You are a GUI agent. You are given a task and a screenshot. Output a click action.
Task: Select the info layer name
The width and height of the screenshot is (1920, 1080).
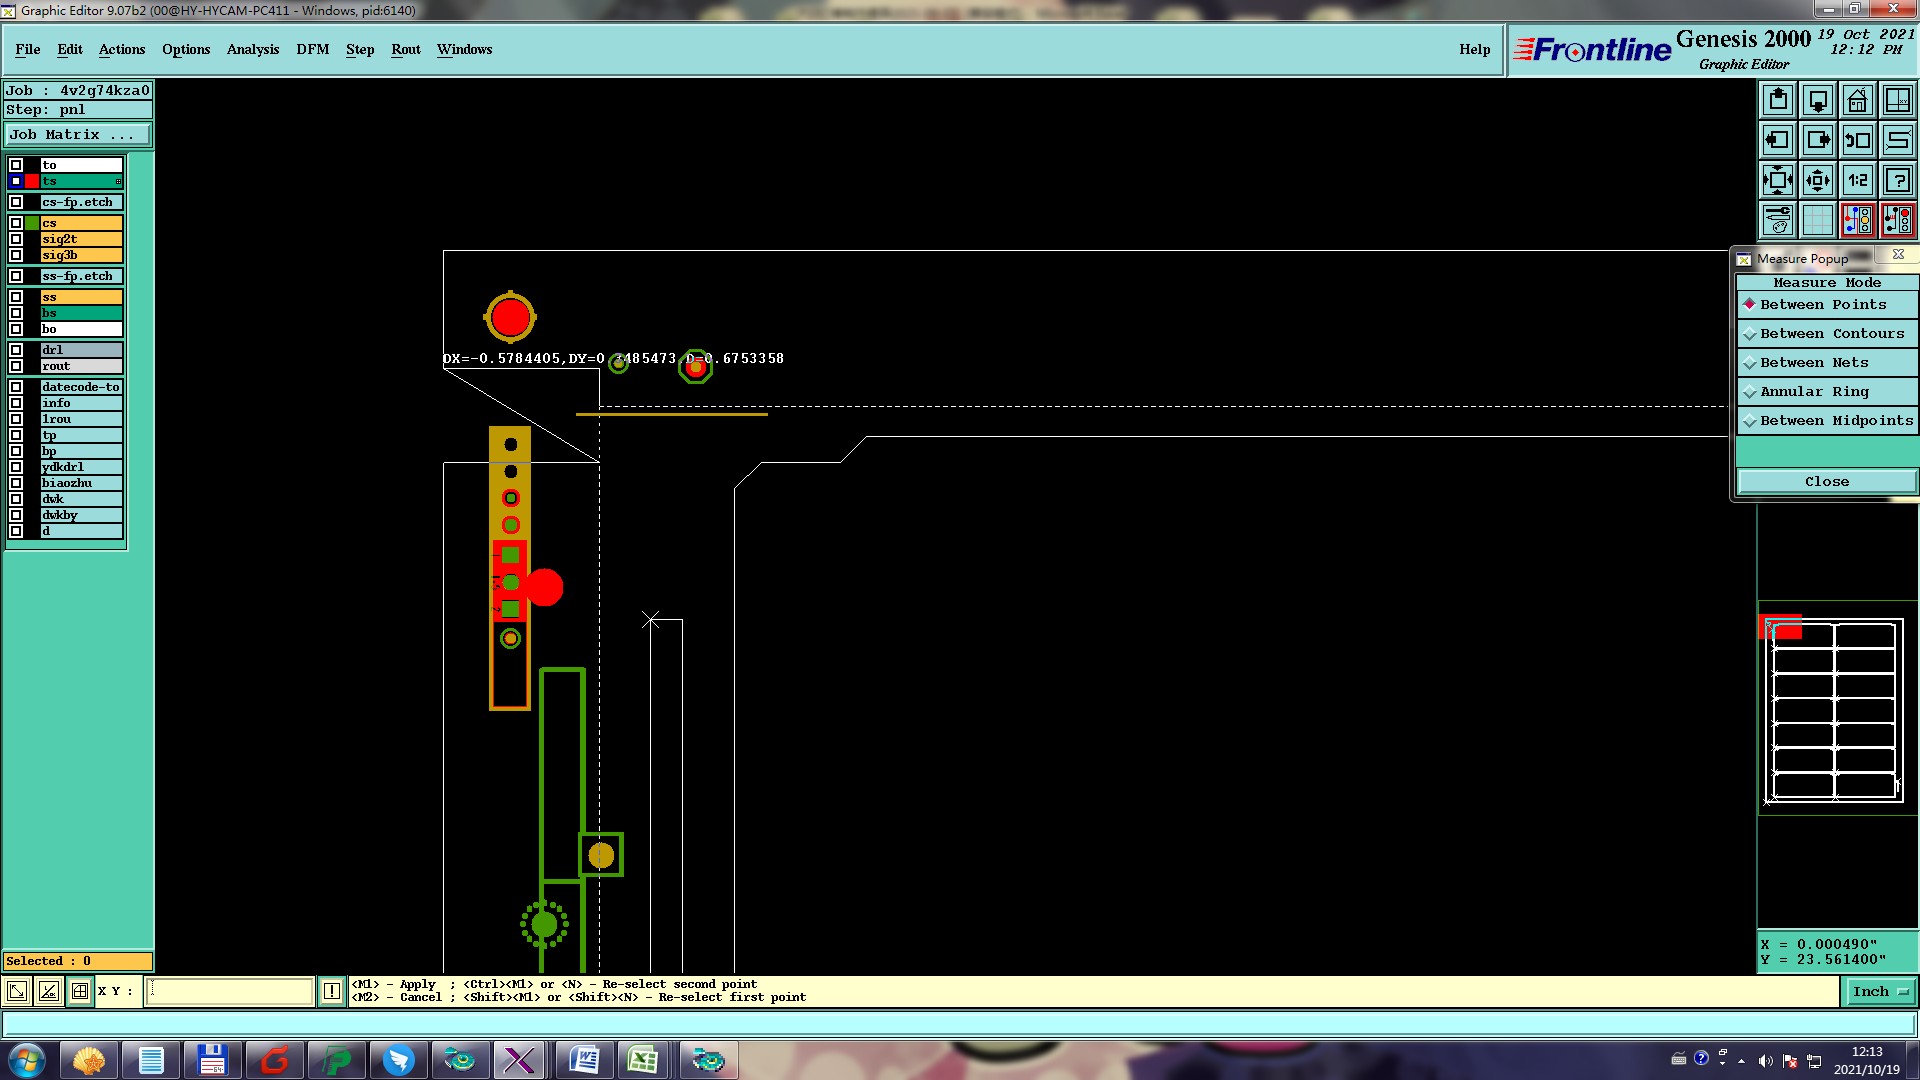pos(81,403)
